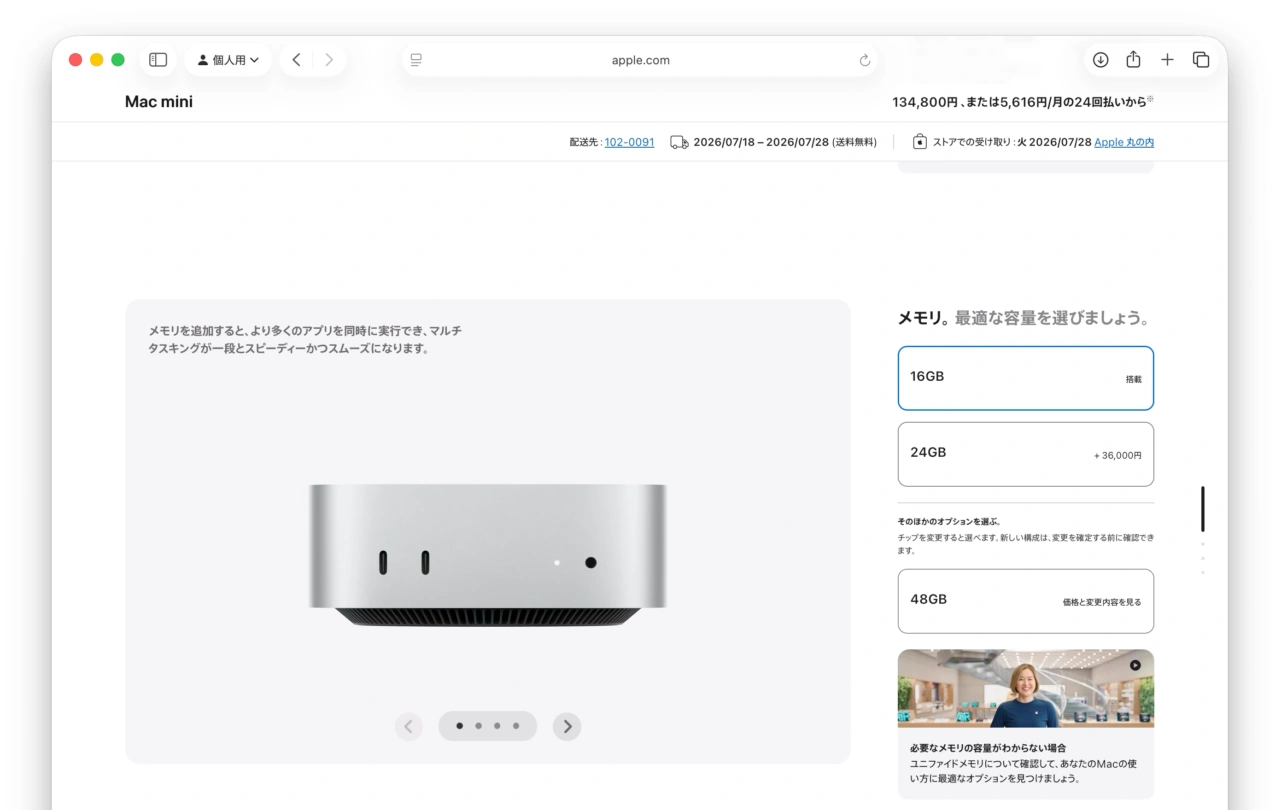Go forward with the forward arrow

(329, 60)
